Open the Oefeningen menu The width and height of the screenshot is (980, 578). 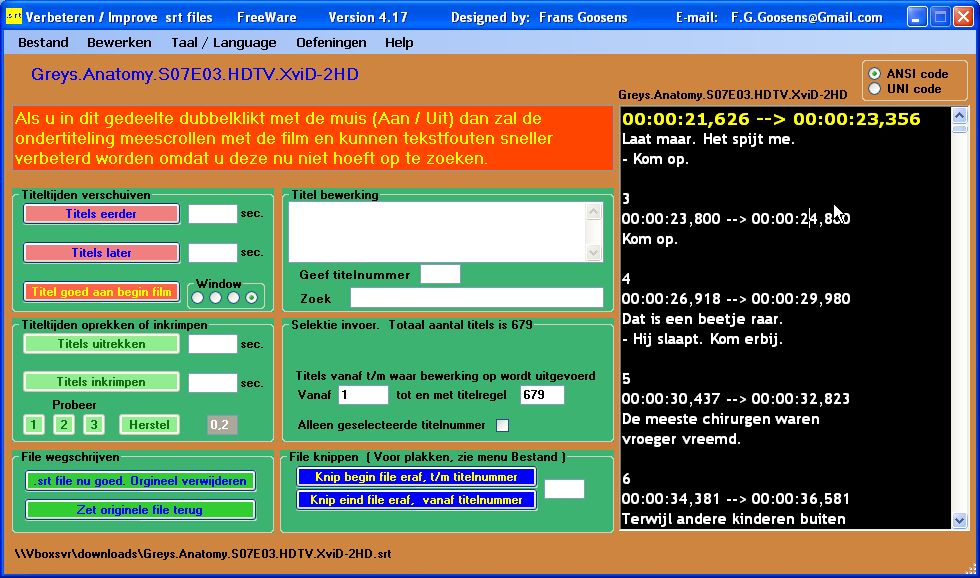click(331, 42)
